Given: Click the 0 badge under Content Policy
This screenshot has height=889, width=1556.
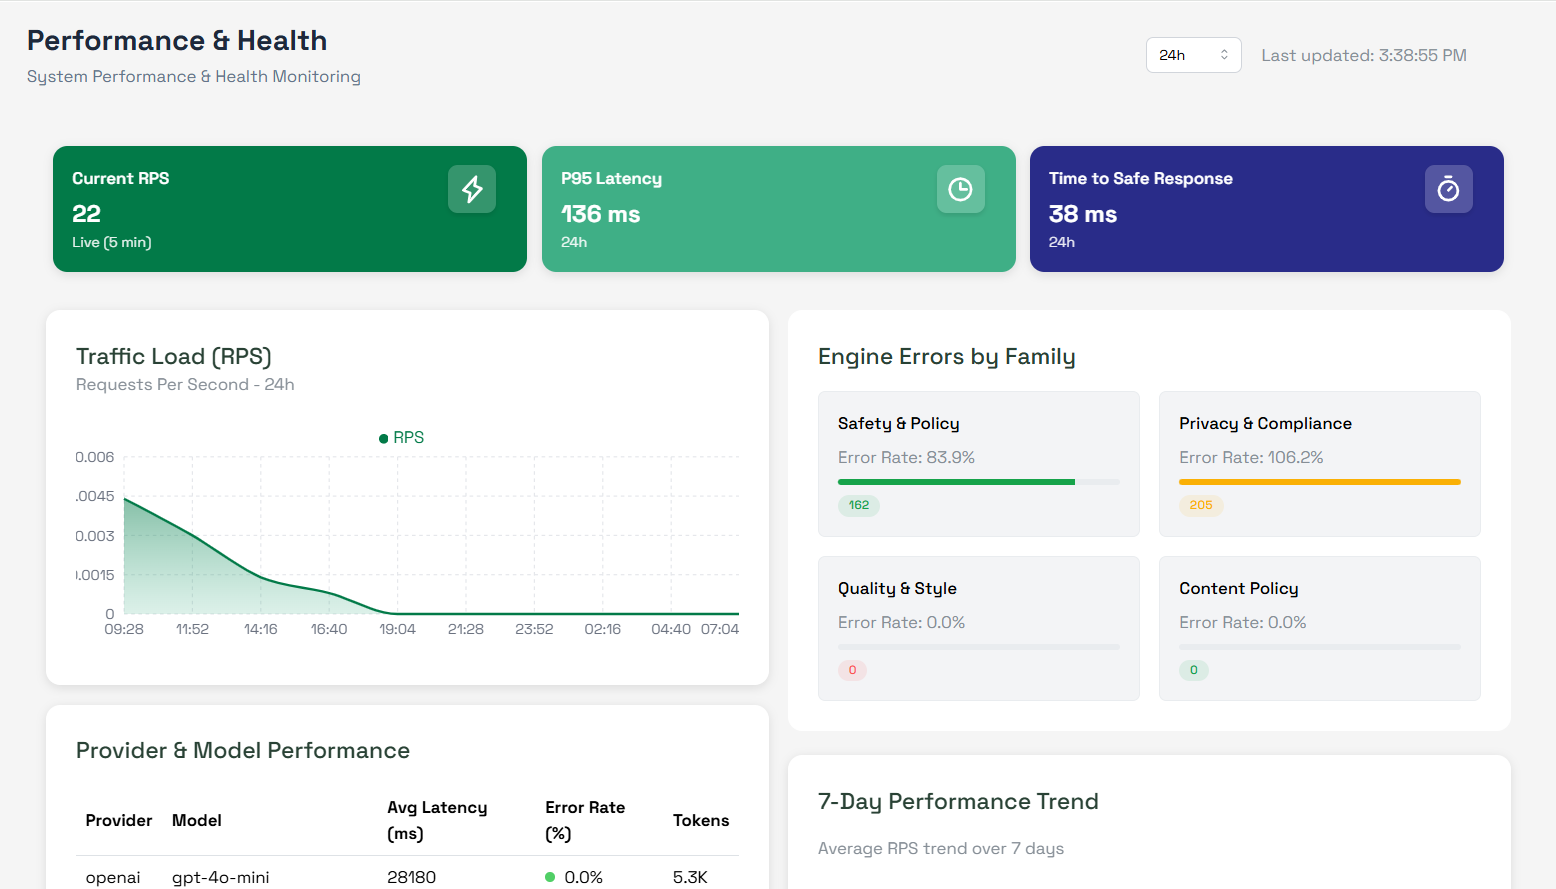Looking at the screenshot, I should click(x=1193, y=670).
